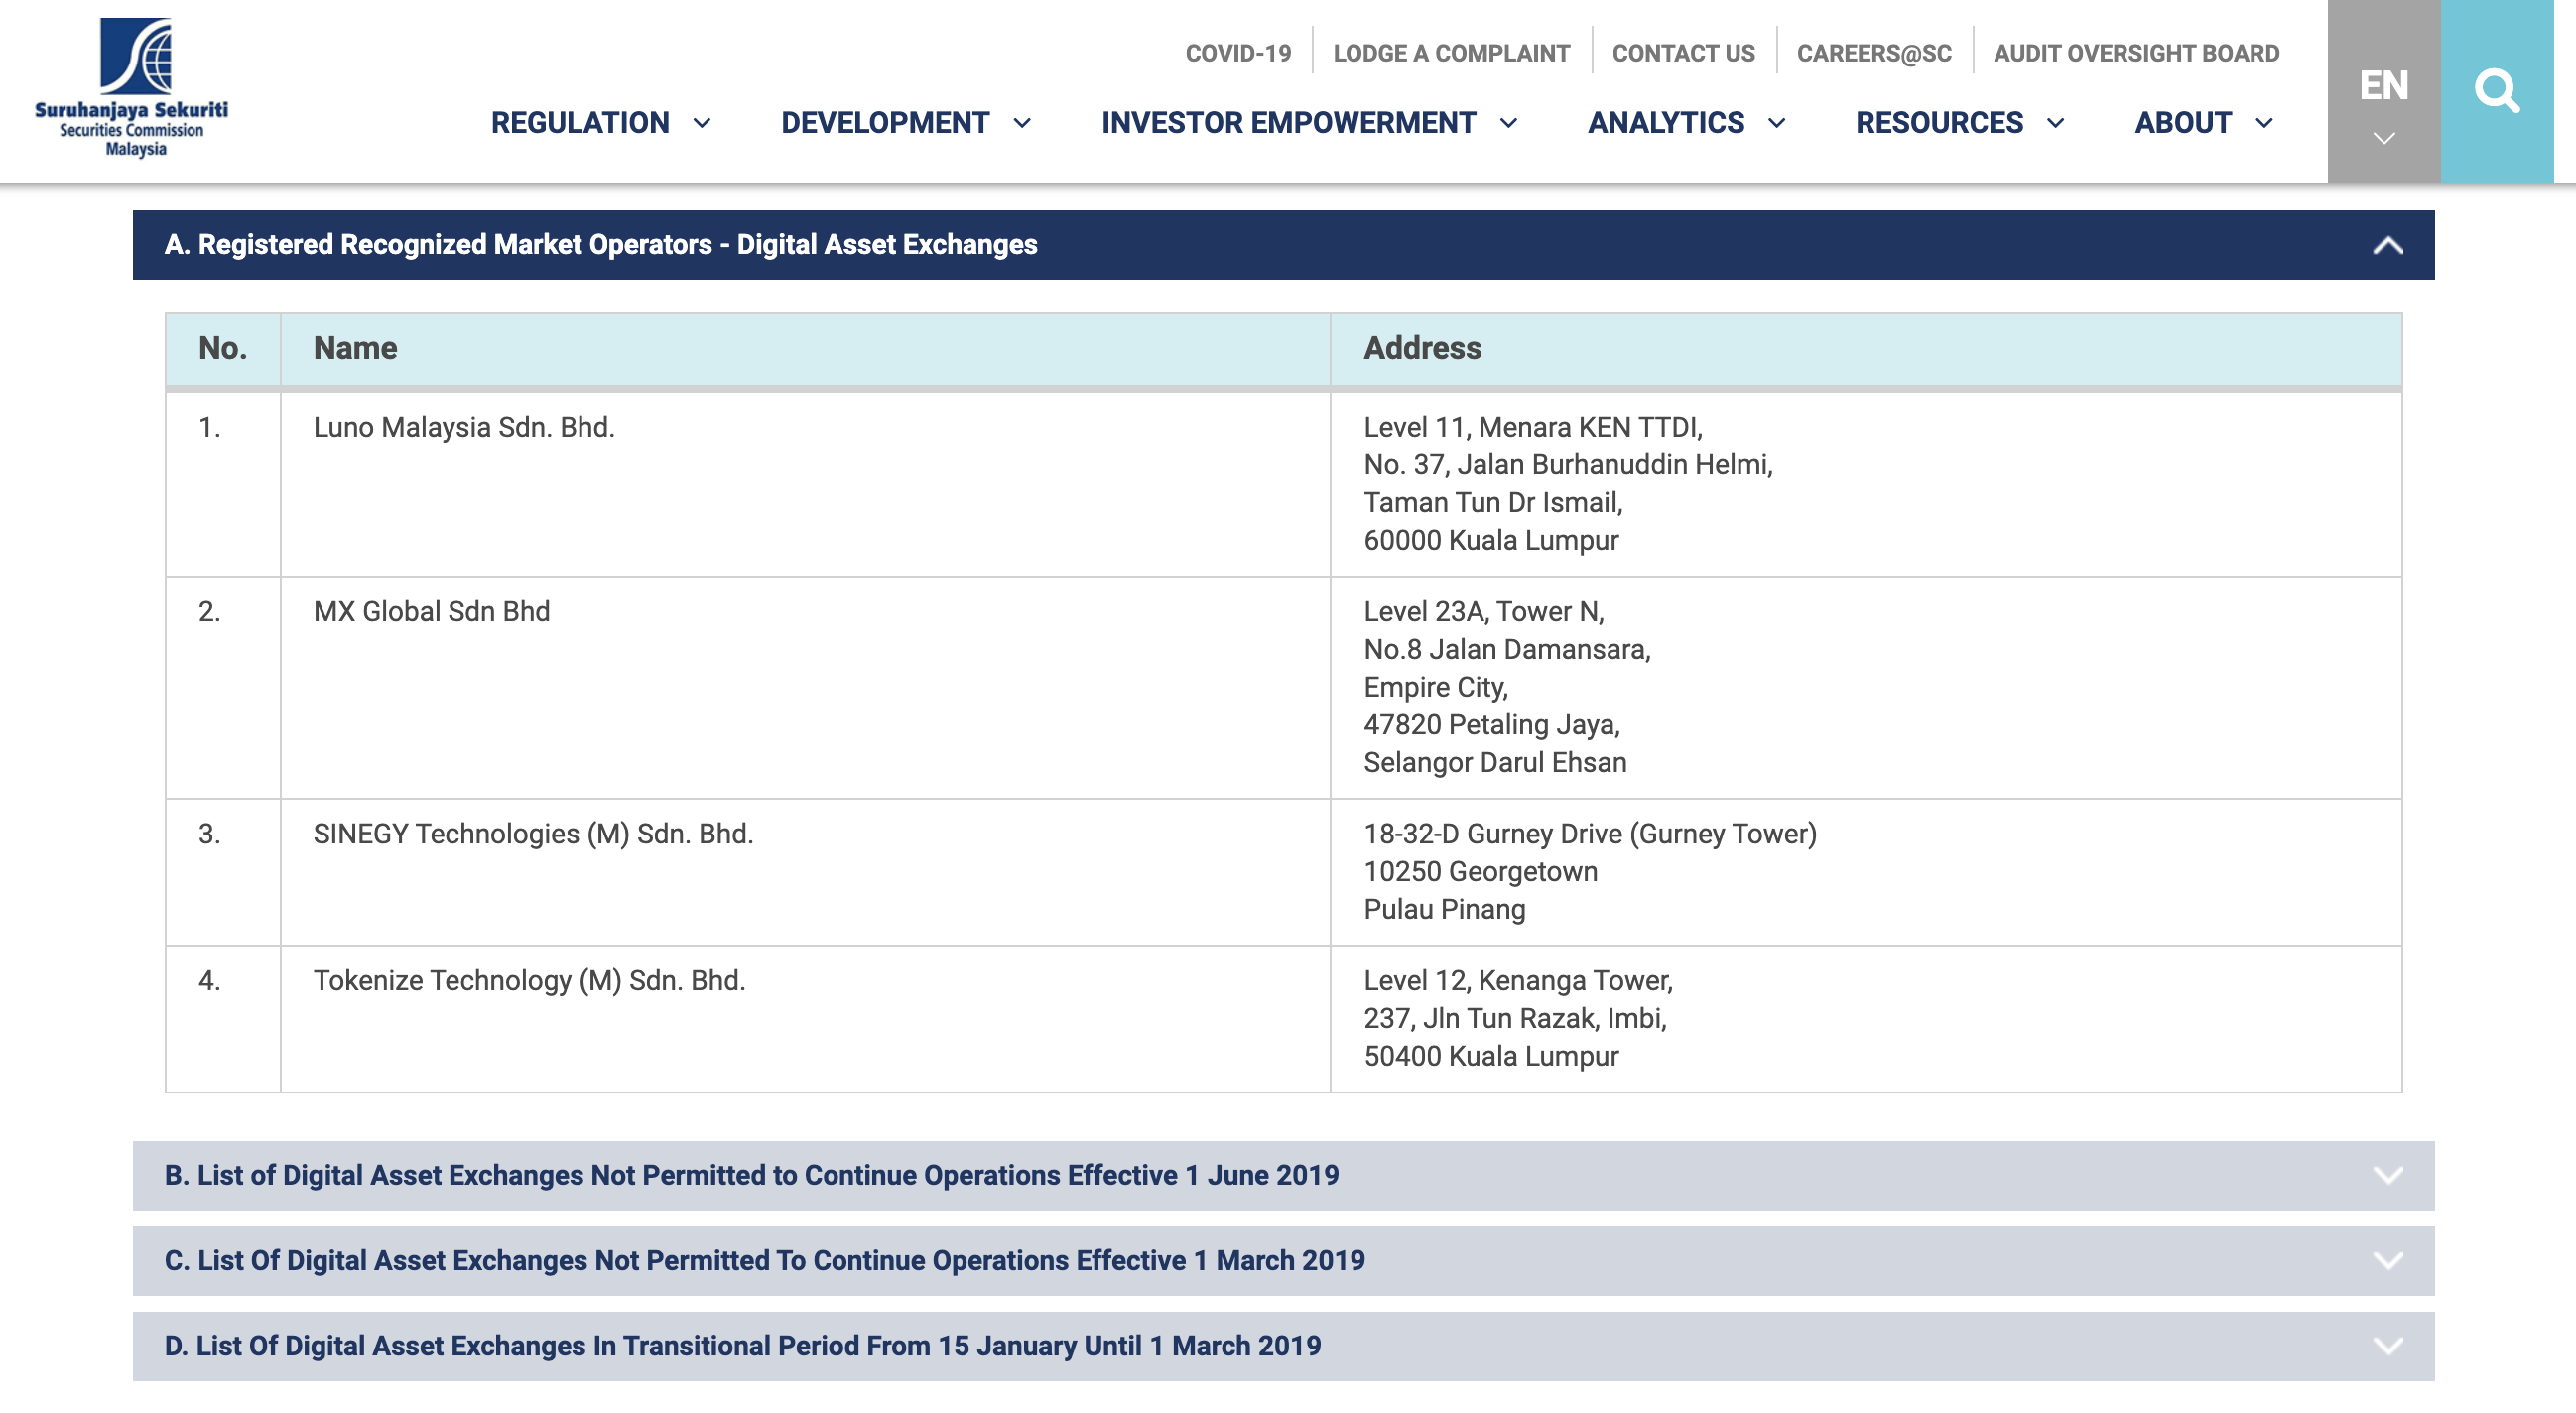Collapse section A Registered Recognized Market Operators

click(x=1283, y=245)
